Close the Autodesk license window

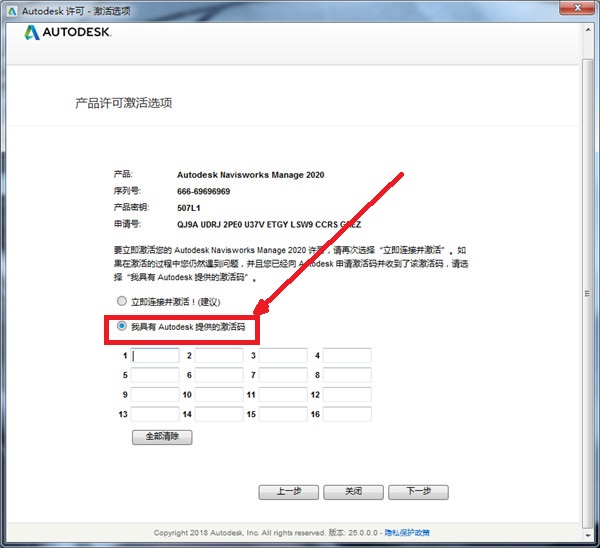click(578, 8)
